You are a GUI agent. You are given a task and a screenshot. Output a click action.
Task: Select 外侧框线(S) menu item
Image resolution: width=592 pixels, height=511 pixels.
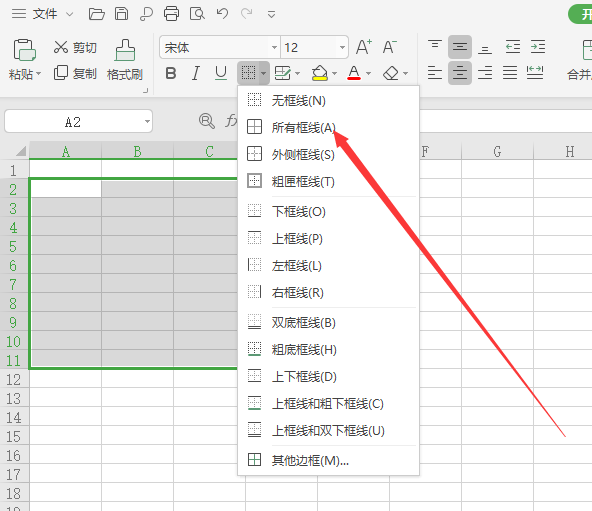(x=328, y=154)
